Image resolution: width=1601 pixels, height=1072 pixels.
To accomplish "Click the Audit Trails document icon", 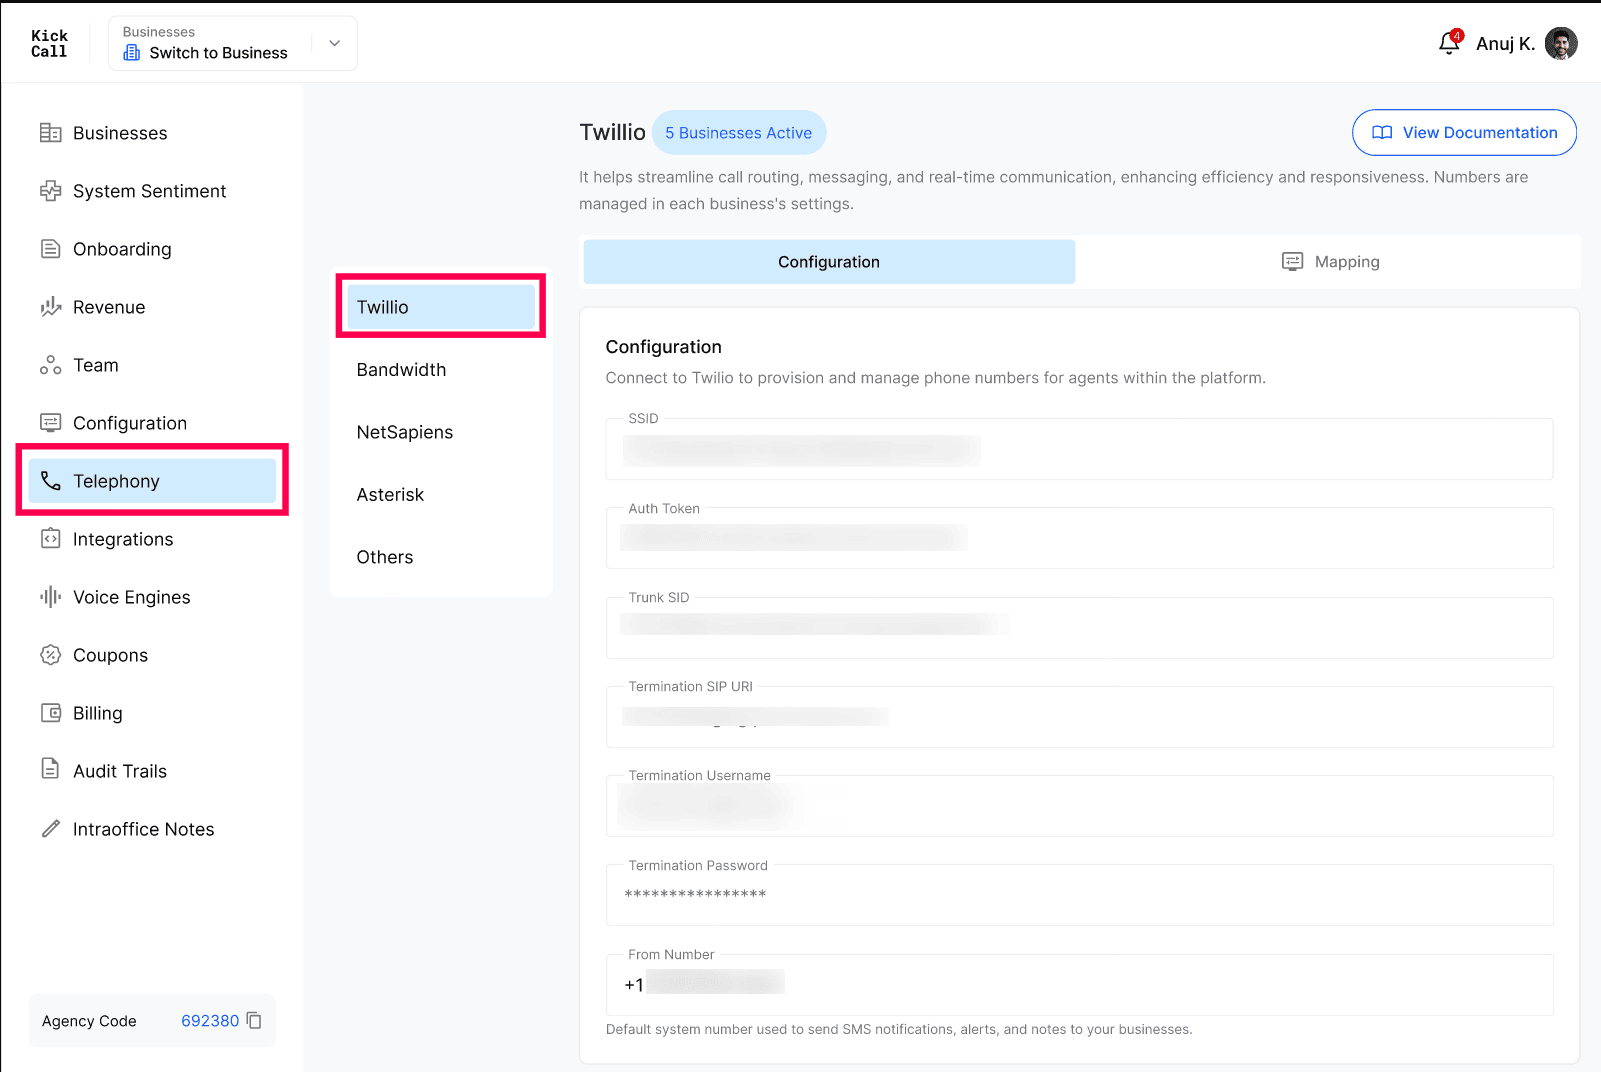I will [x=50, y=769].
